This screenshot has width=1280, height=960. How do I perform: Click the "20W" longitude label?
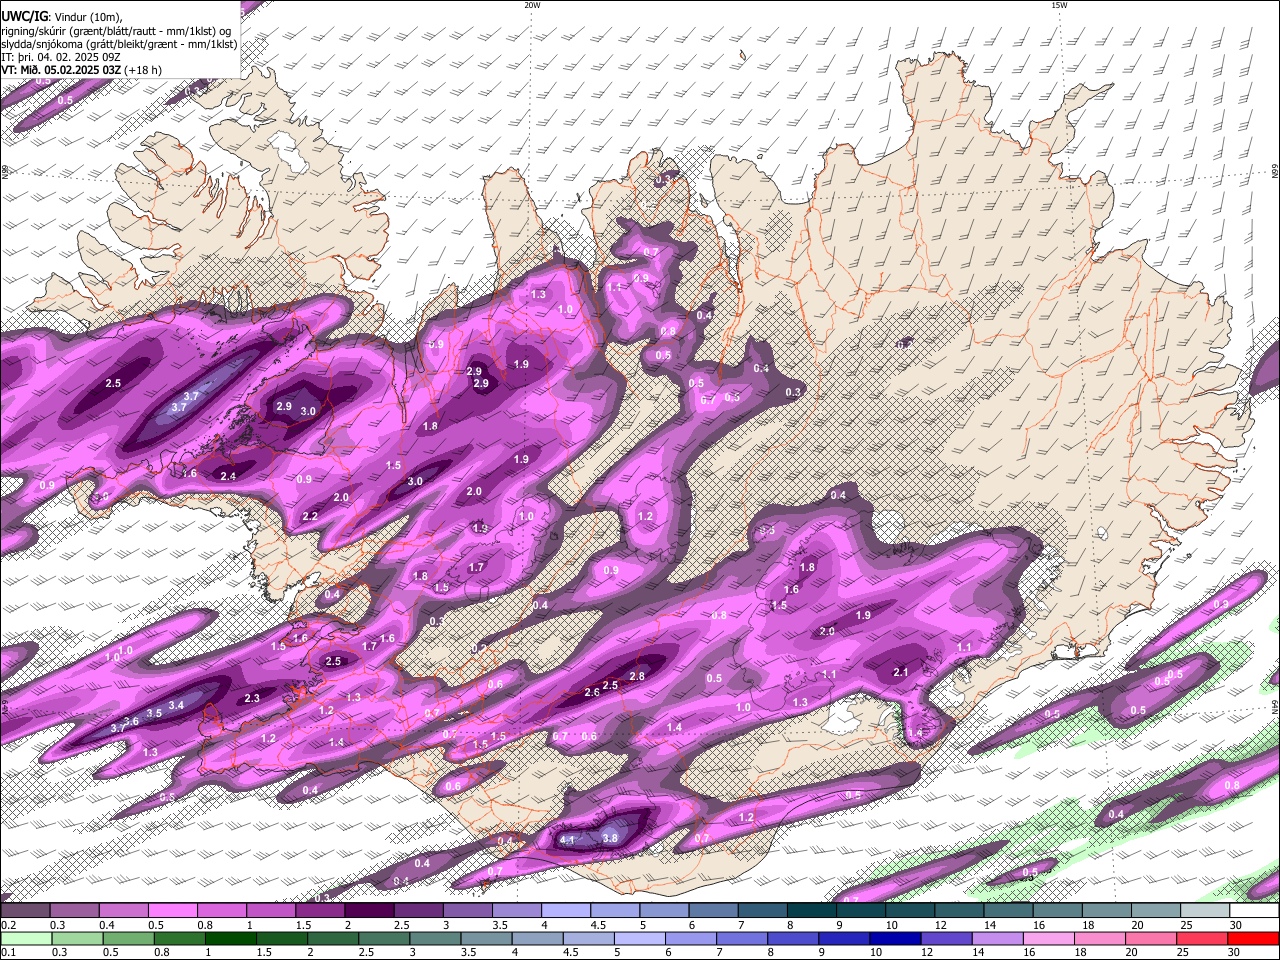(x=532, y=6)
